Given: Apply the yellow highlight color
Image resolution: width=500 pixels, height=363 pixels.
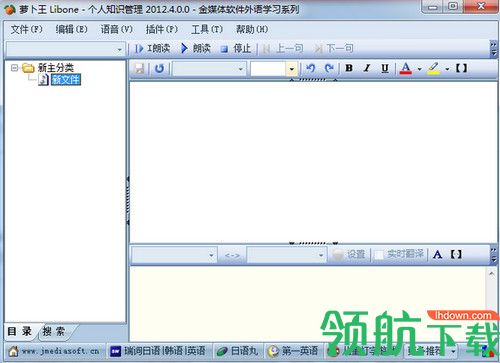Looking at the screenshot, I should click(x=433, y=68).
